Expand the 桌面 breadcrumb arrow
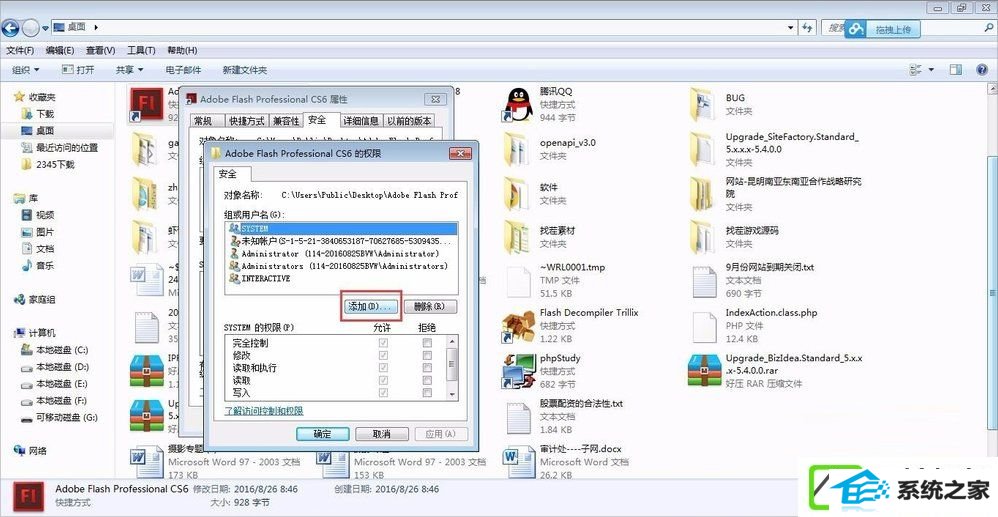 (x=96, y=27)
